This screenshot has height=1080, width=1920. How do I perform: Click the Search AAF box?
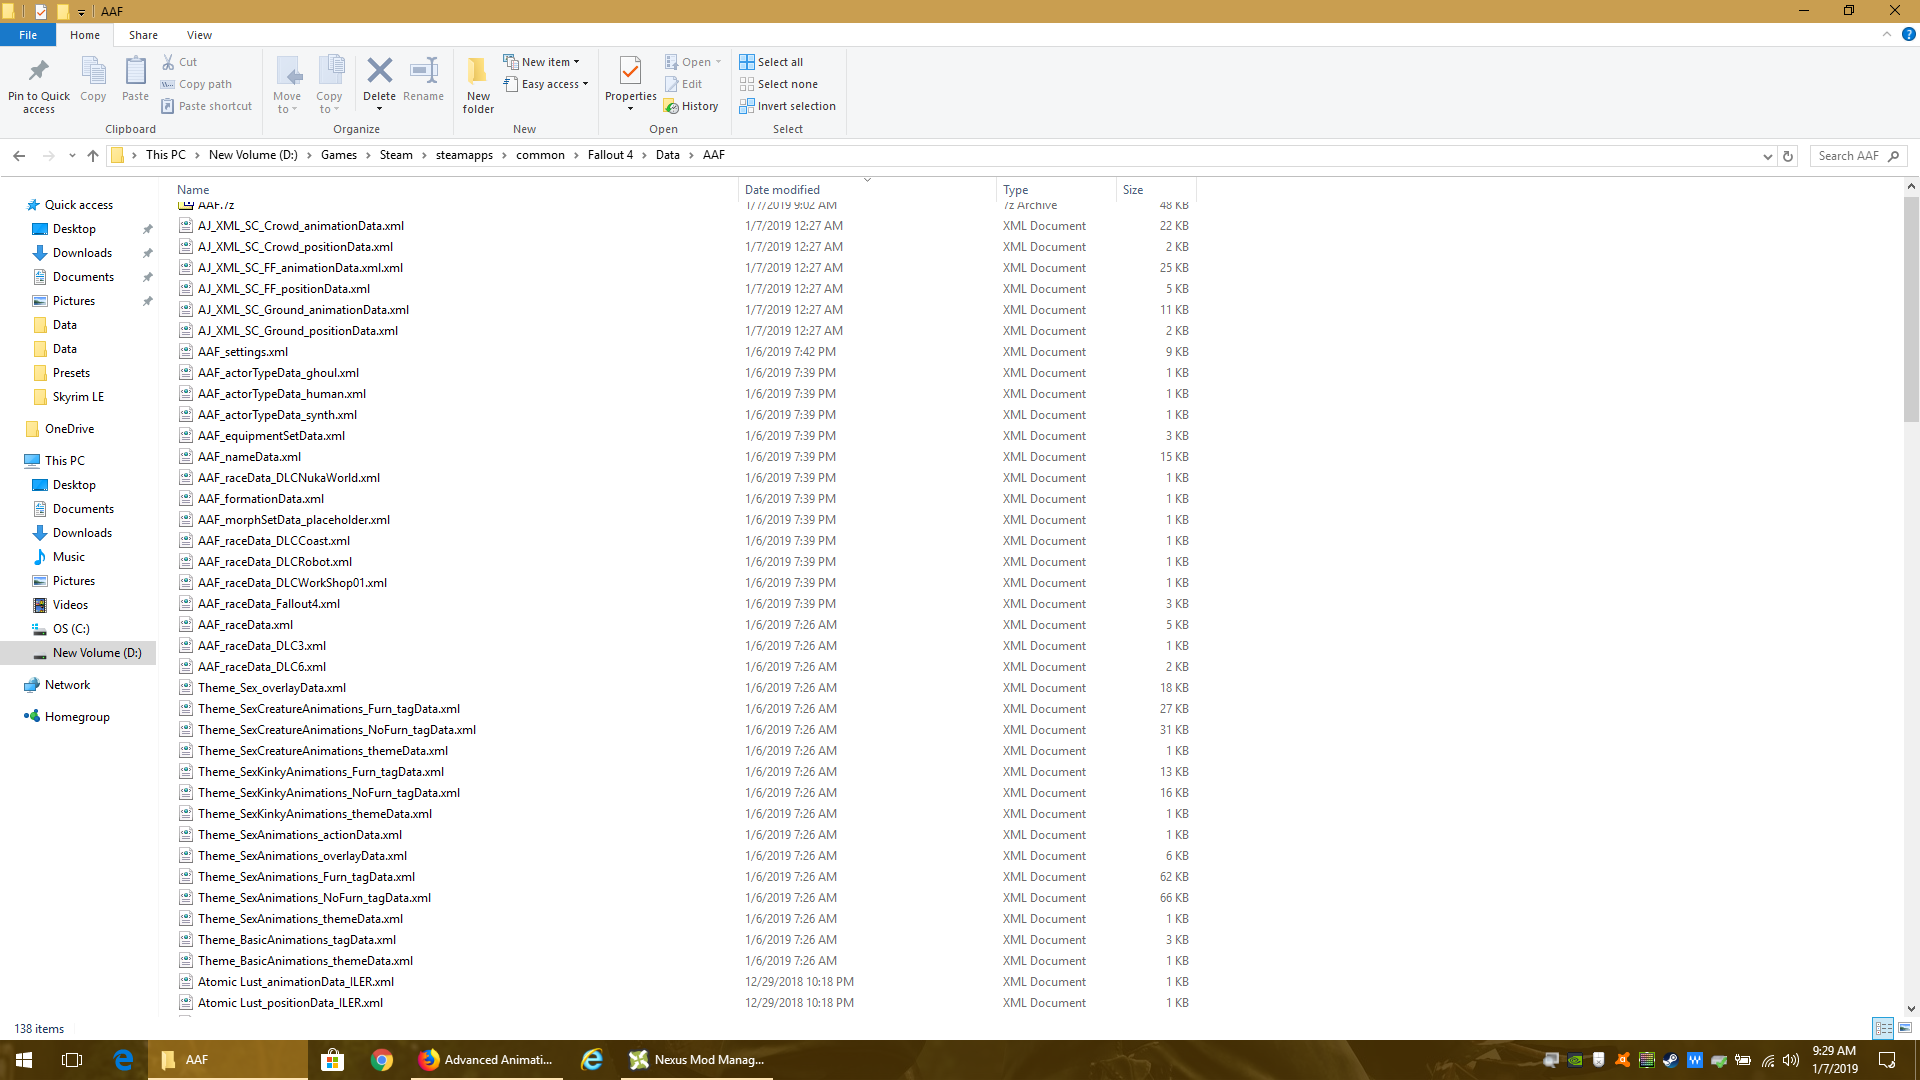point(1858,156)
